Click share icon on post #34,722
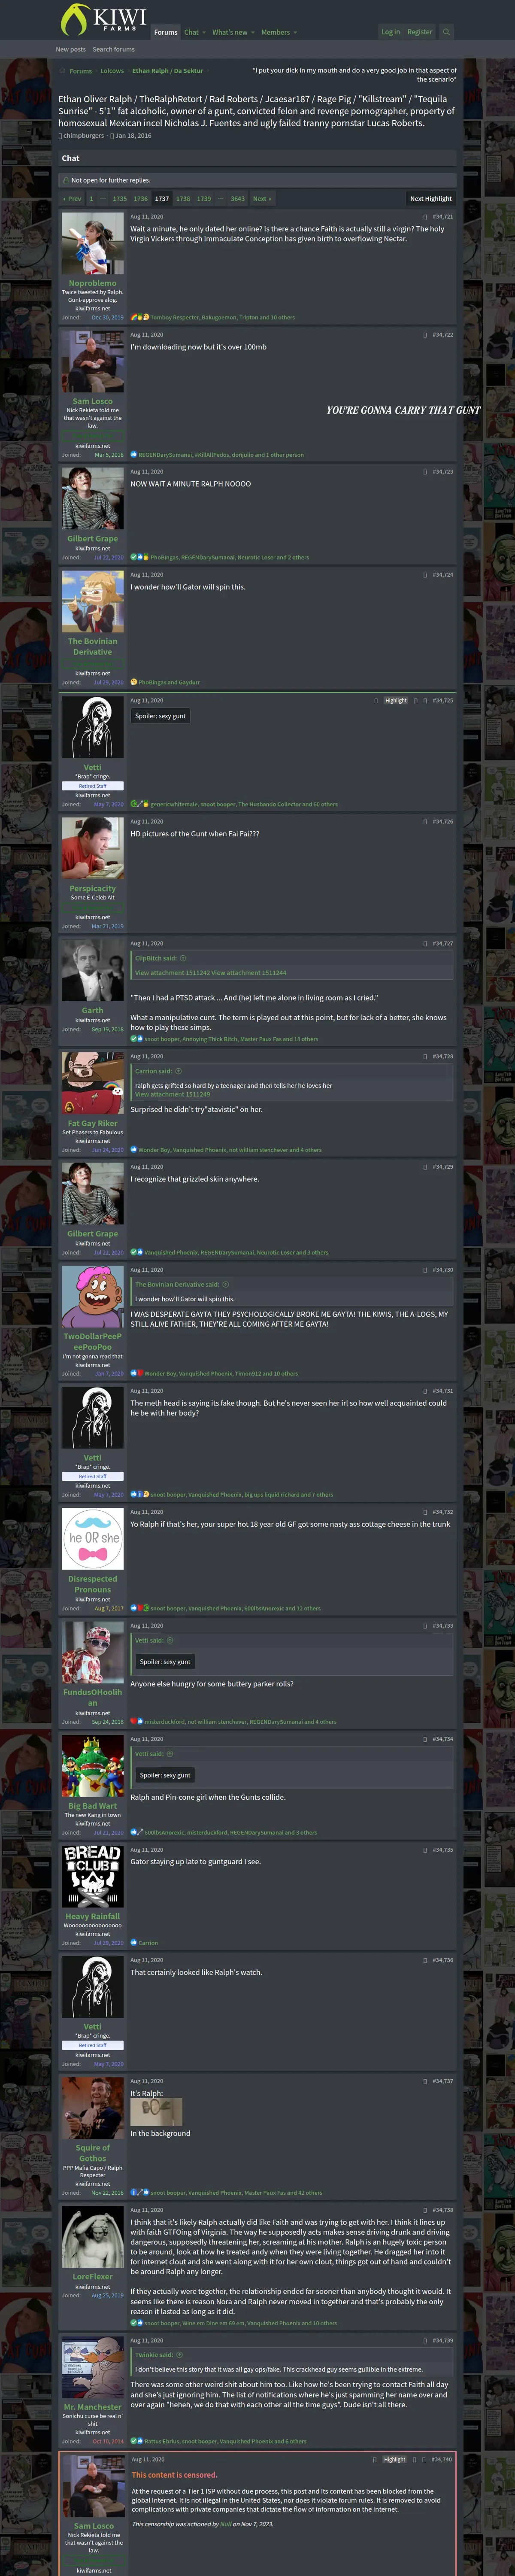Screen dimensions: 515x2576 tap(424, 335)
